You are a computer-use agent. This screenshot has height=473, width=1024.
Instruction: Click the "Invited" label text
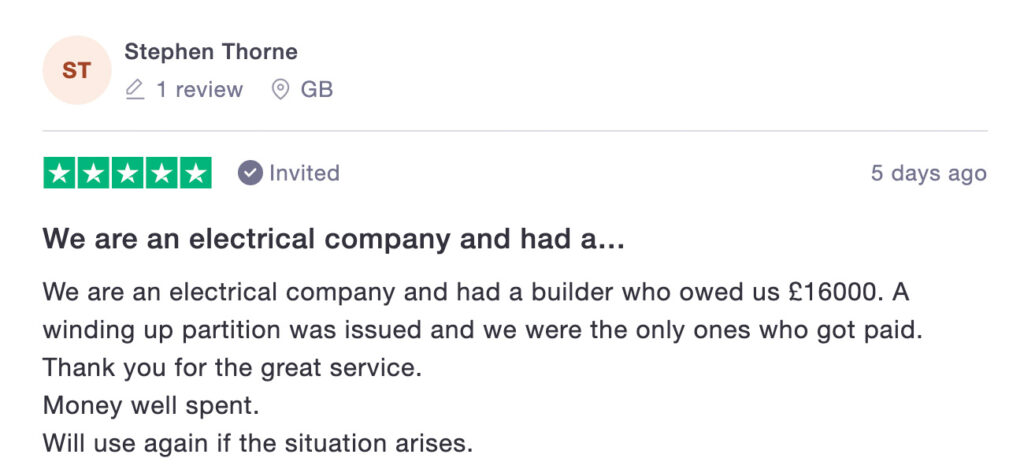(304, 173)
